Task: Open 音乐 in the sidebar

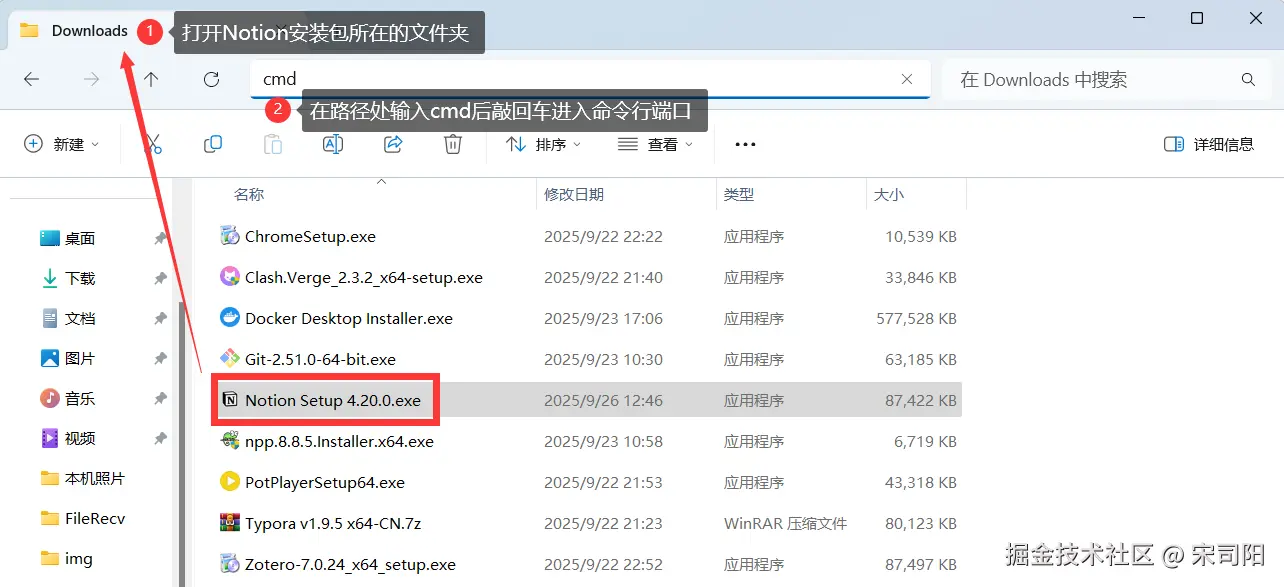Action: (80, 398)
